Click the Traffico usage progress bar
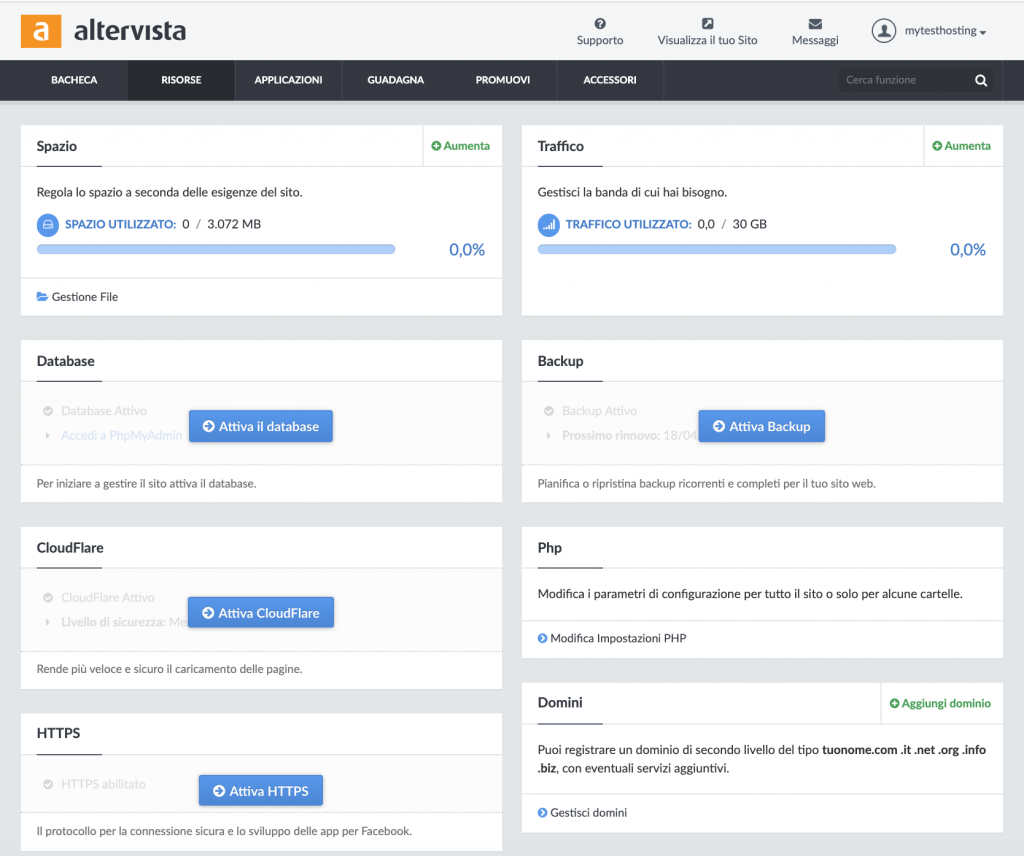 pos(717,249)
